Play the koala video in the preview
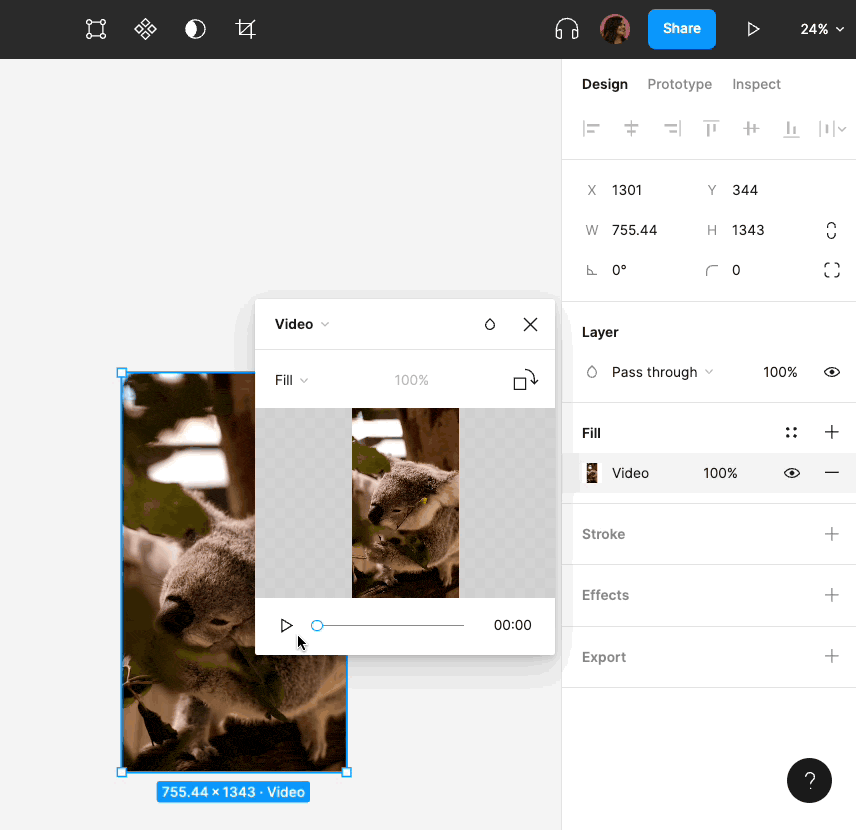 (287, 625)
